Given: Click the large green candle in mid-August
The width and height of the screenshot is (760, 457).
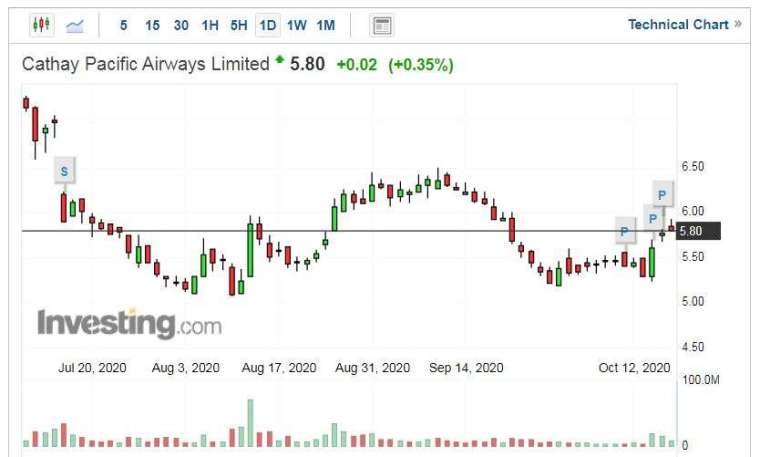Looking at the screenshot, I should coord(250,250).
